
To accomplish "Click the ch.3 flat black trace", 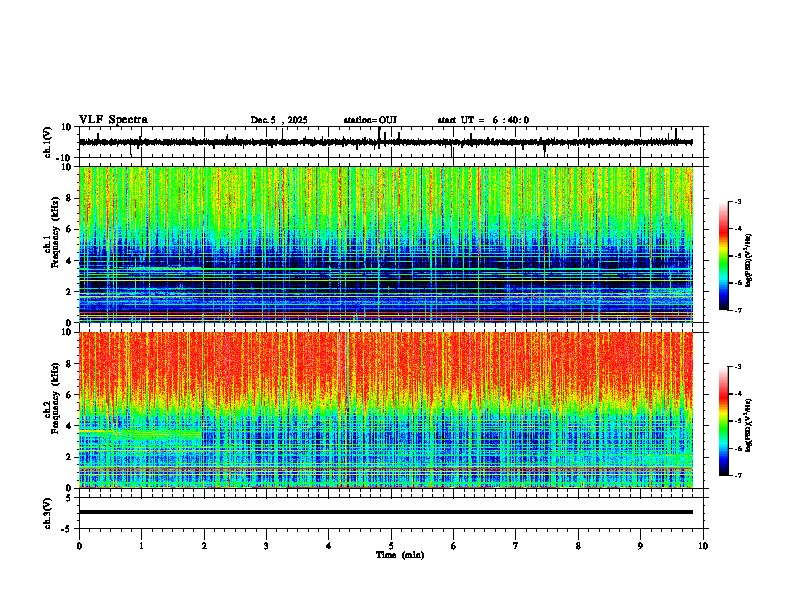I will [386, 512].
